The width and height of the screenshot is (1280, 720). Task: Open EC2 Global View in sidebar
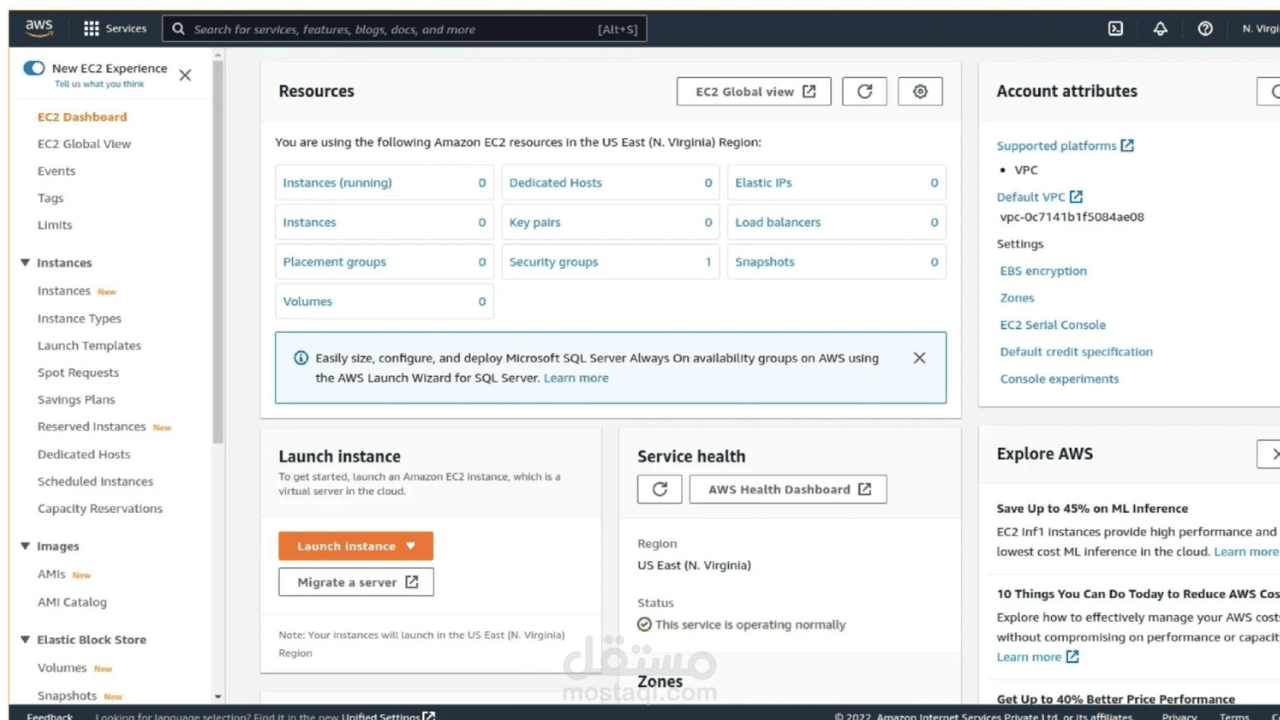(x=84, y=144)
